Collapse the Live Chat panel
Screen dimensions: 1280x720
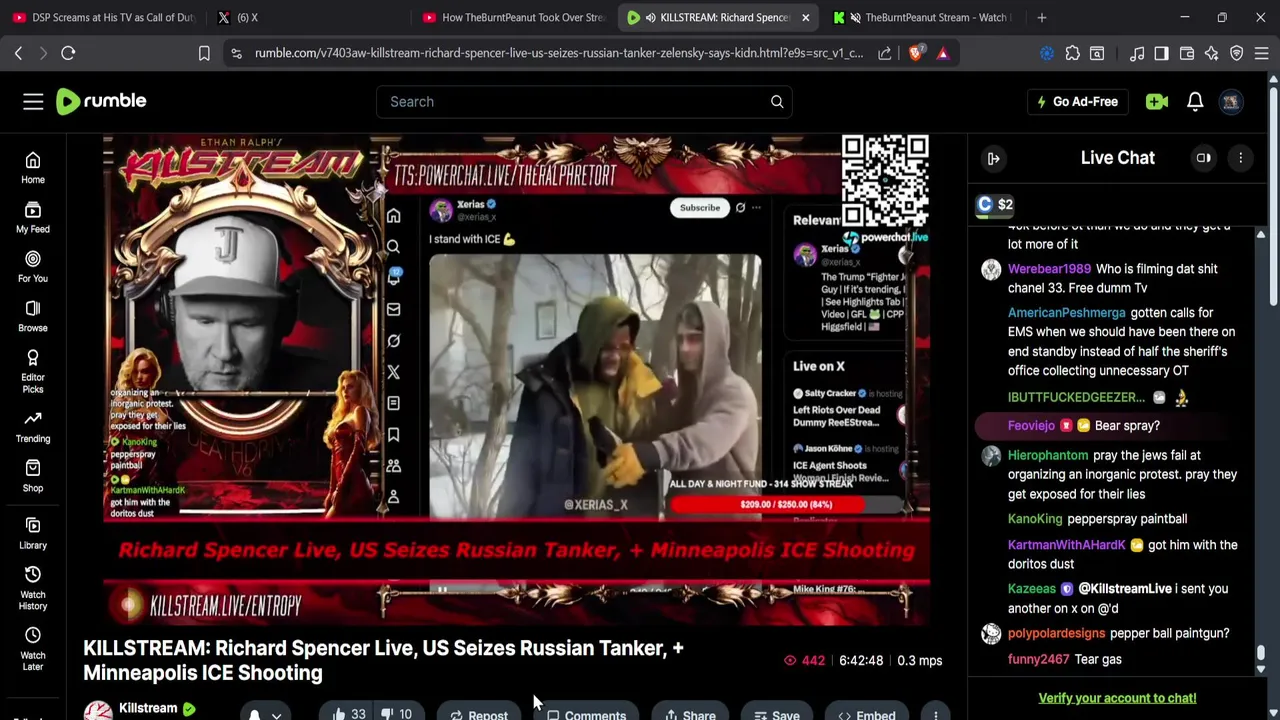click(993, 158)
